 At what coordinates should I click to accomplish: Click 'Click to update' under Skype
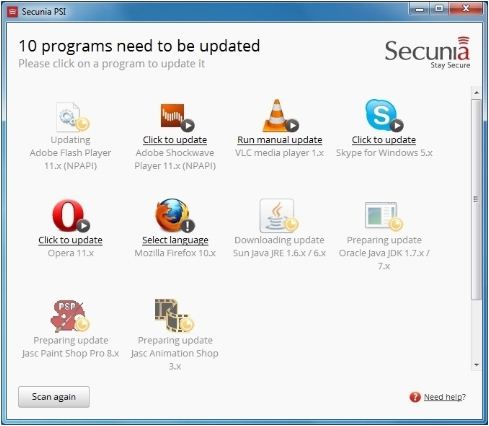(x=384, y=140)
